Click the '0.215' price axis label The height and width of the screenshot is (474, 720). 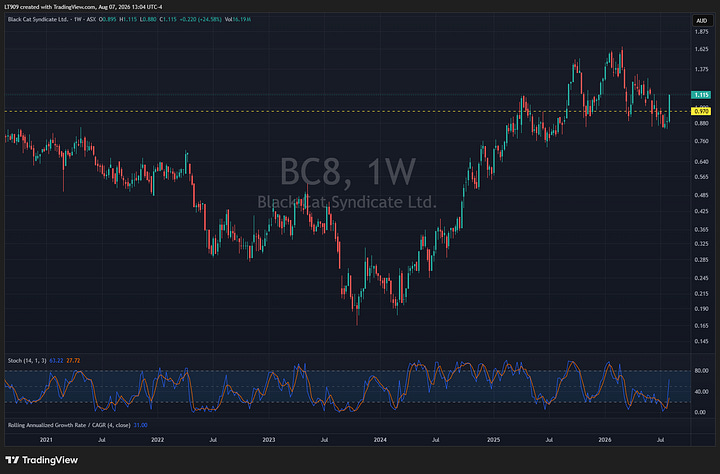701,293
